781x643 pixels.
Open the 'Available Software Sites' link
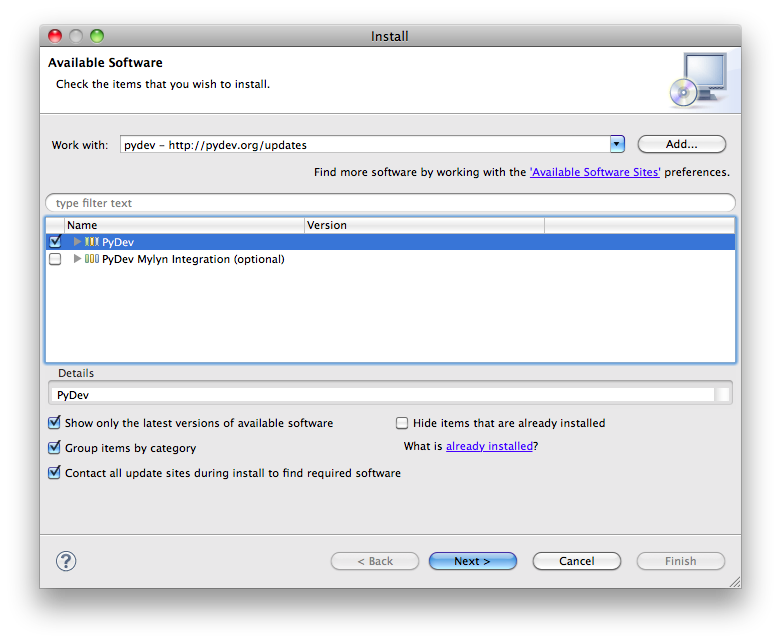[x=595, y=172]
